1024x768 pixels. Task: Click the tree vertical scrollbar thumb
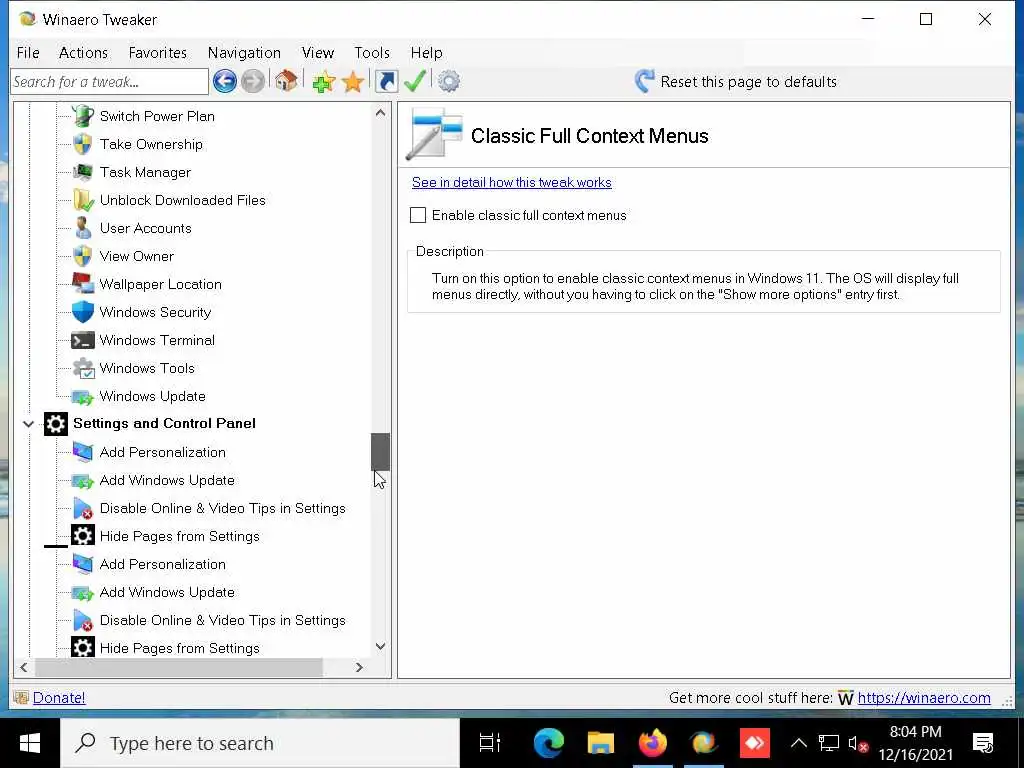coord(380,452)
